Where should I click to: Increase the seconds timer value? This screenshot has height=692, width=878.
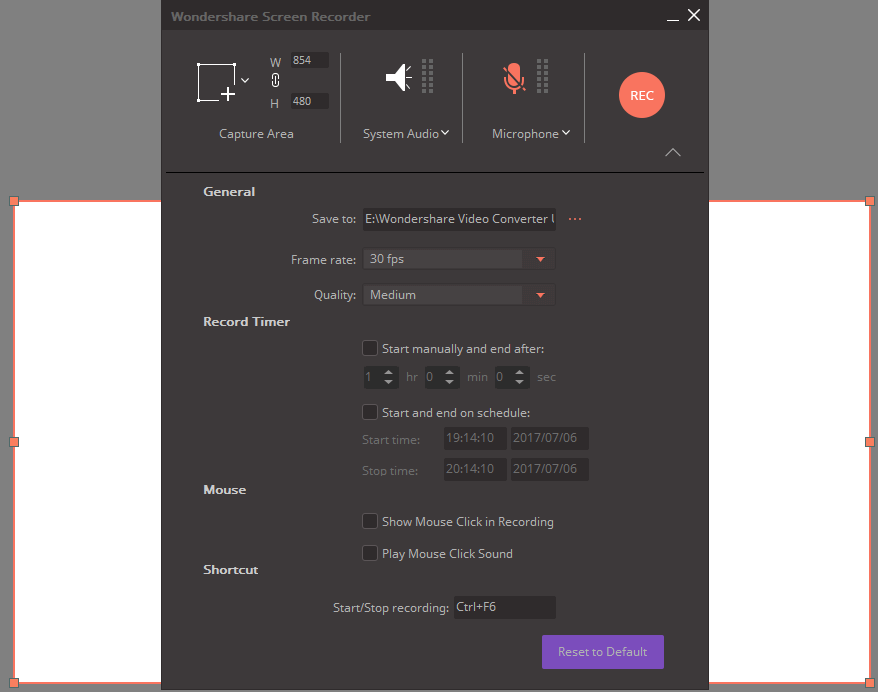520,372
